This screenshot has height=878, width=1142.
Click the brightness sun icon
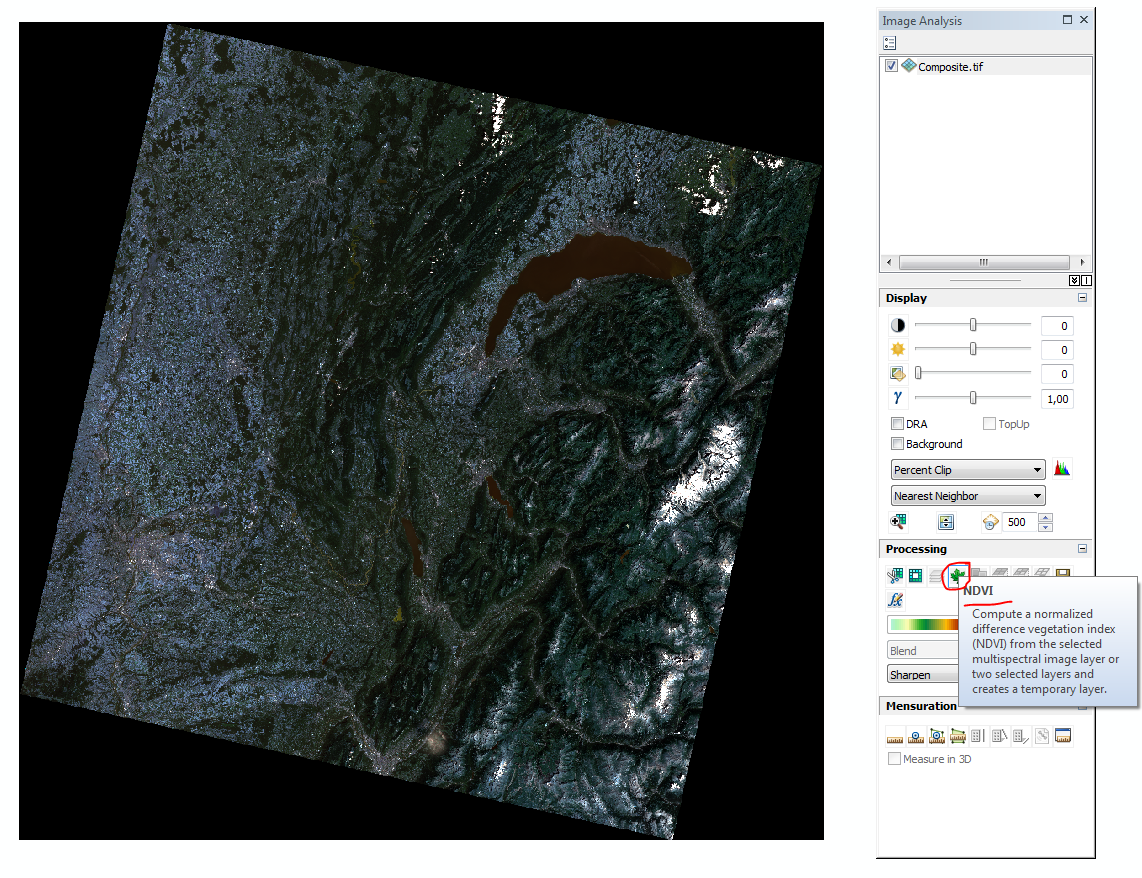point(897,349)
